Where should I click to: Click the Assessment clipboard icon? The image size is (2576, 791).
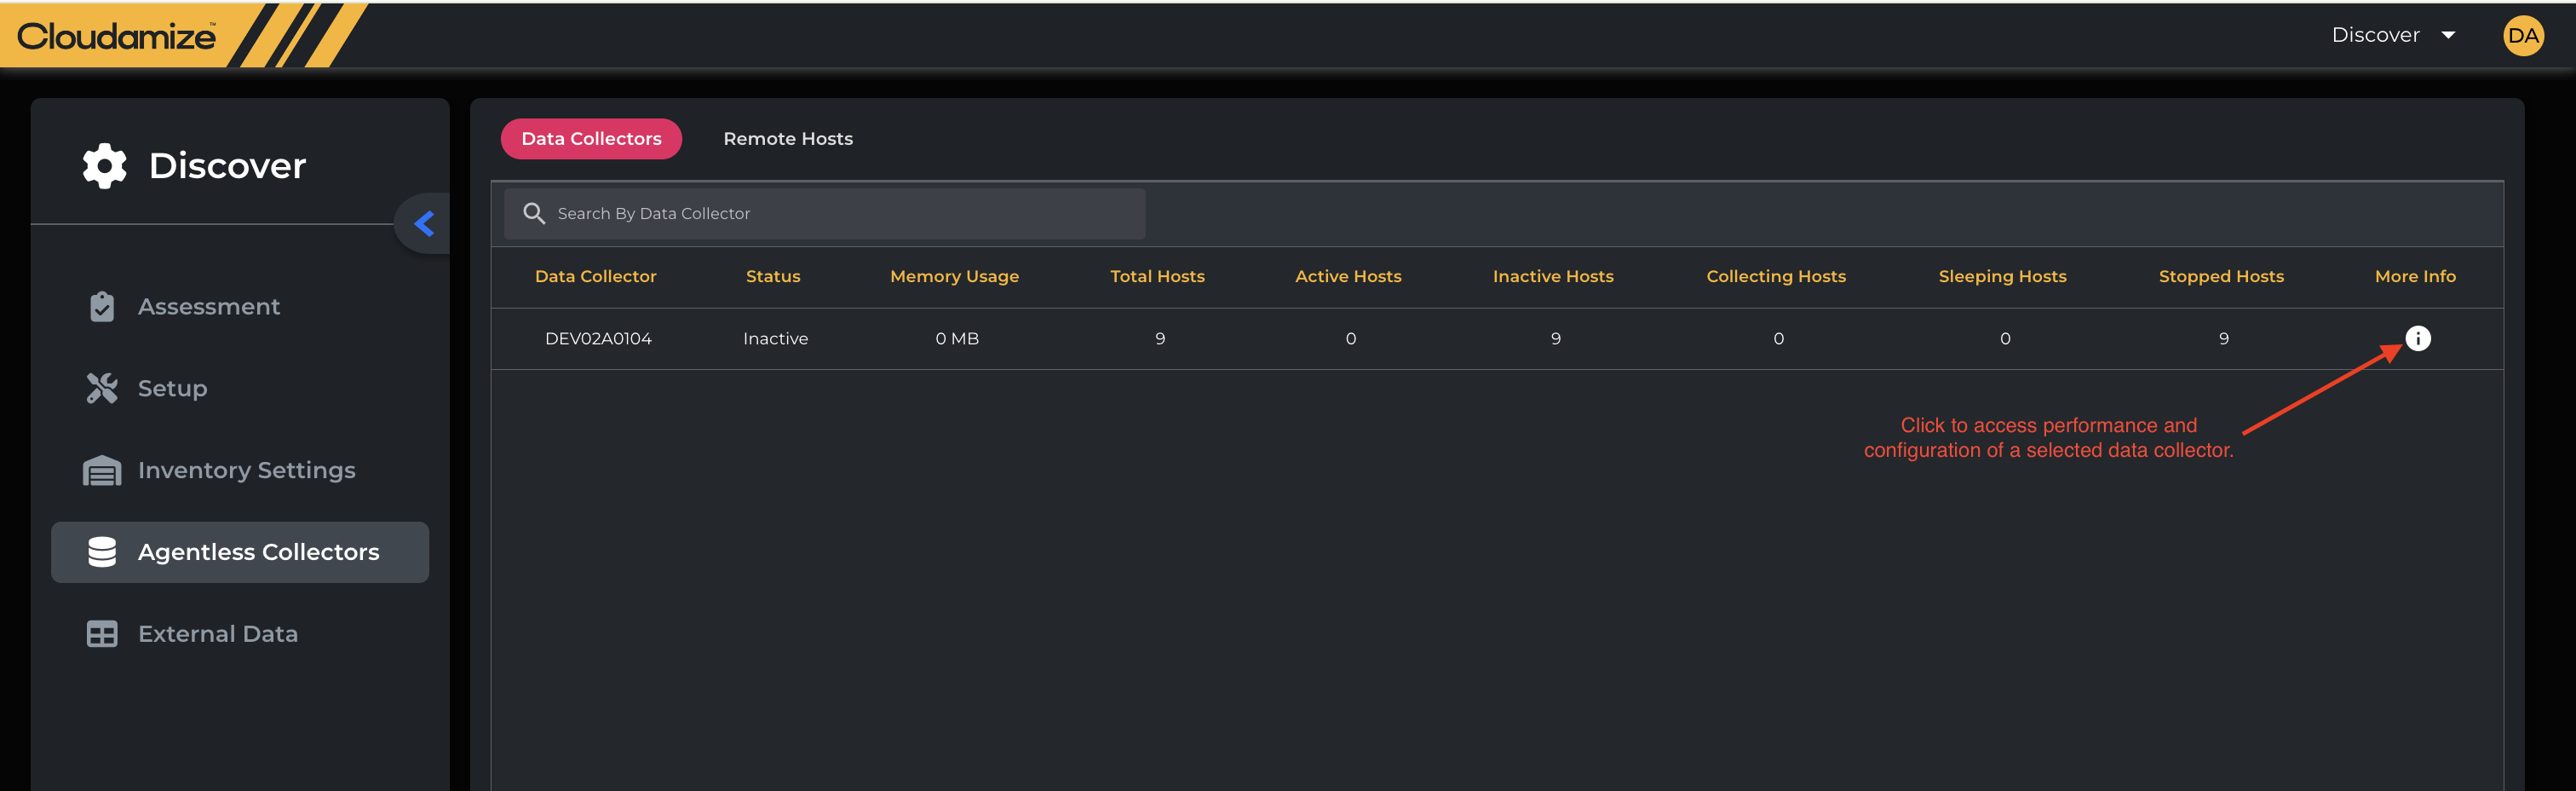click(x=102, y=307)
